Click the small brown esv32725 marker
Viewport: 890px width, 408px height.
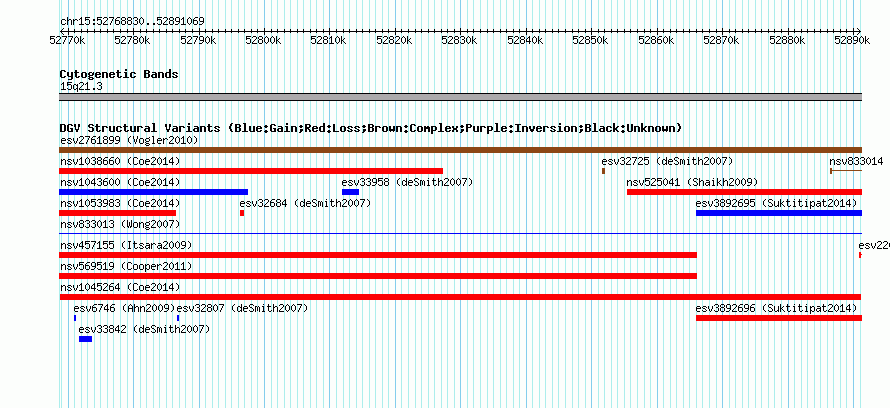pos(604,171)
